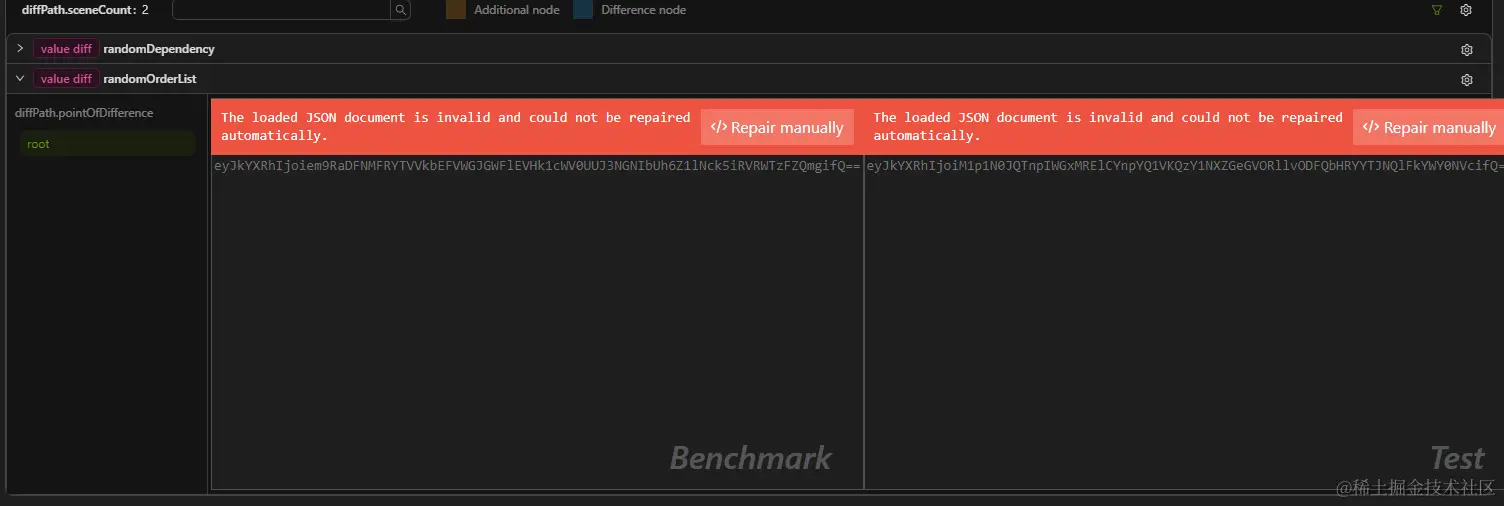1504x506 pixels.
Task: Click the diffPath.pointOfDifference heading
Action: (x=84, y=113)
